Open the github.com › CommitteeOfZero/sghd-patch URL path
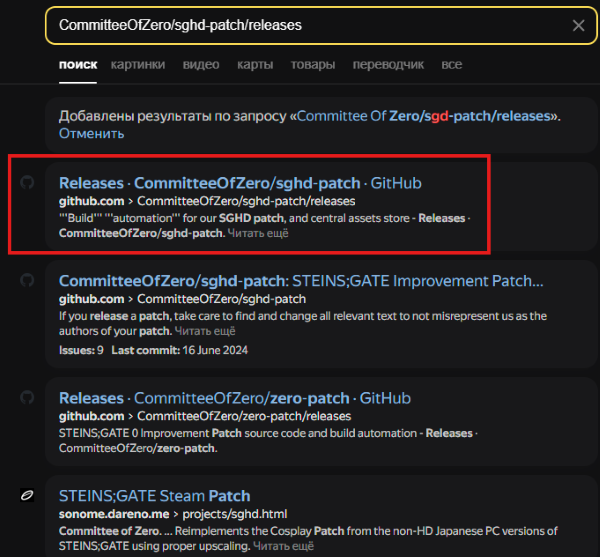Image resolution: width=600 pixels, height=557 pixels. tap(183, 299)
